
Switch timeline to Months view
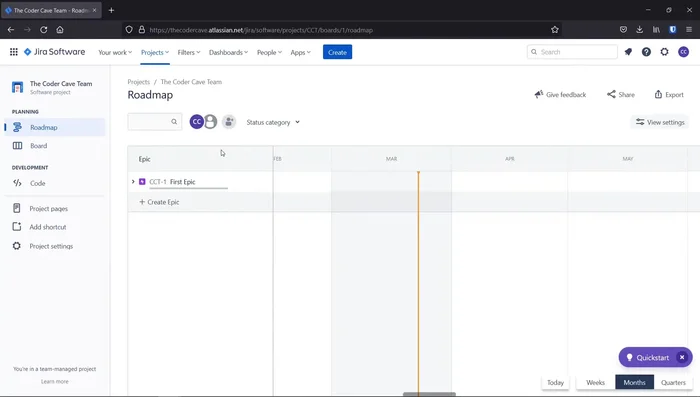(634, 382)
